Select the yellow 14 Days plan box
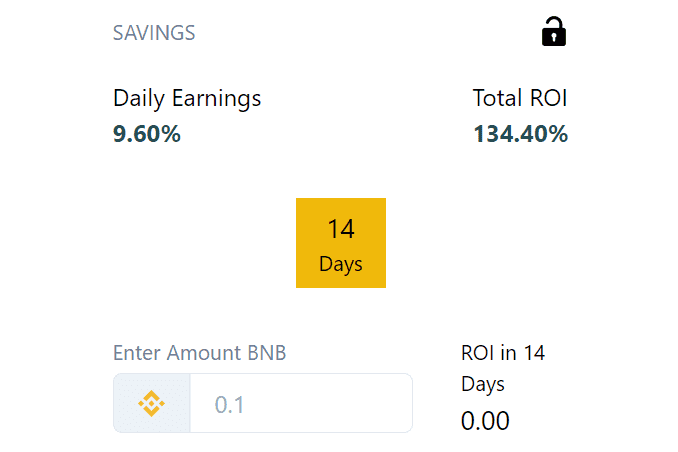 [341, 243]
